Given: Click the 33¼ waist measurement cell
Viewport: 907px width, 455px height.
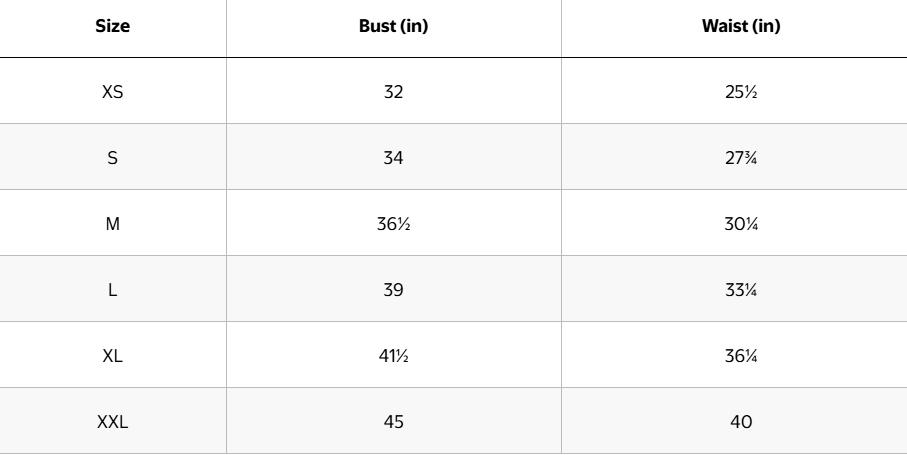Looking at the screenshot, I should point(741,289).
